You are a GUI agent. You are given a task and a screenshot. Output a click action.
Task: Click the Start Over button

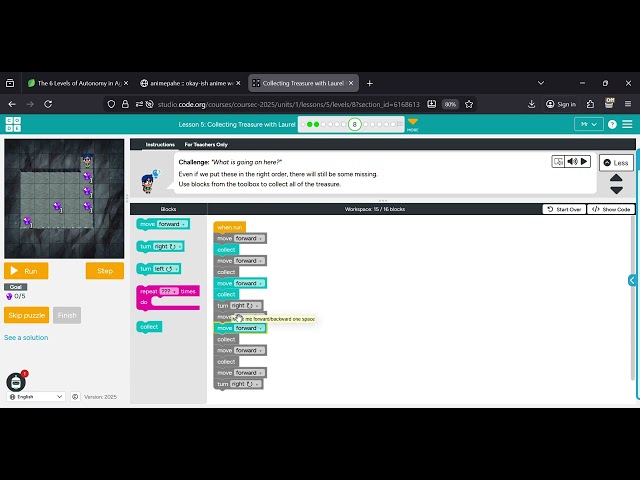564,209
